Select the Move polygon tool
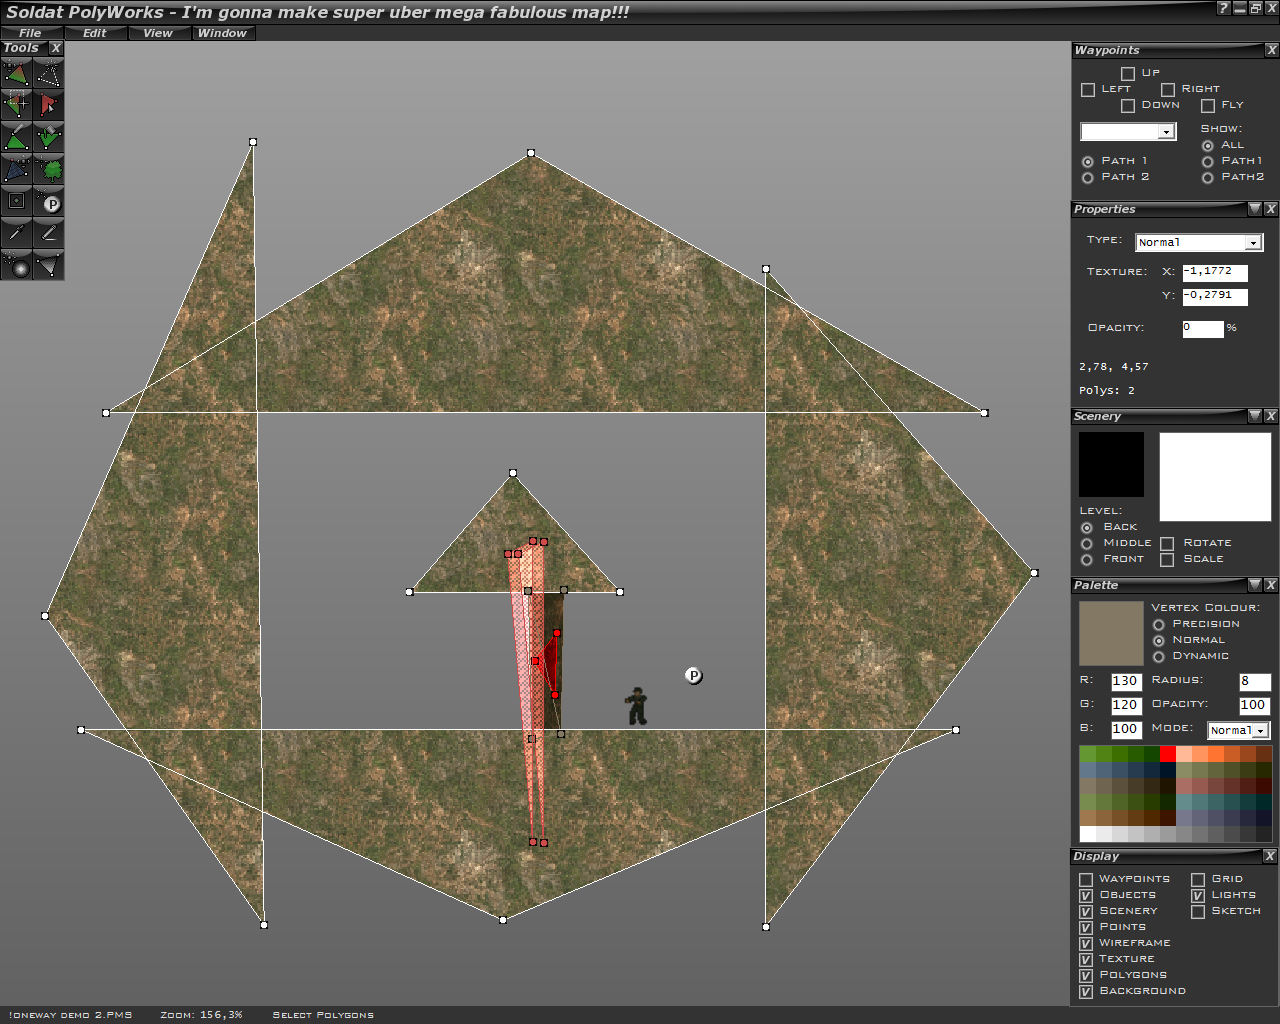1280x1024 pixels. [16, 73]
